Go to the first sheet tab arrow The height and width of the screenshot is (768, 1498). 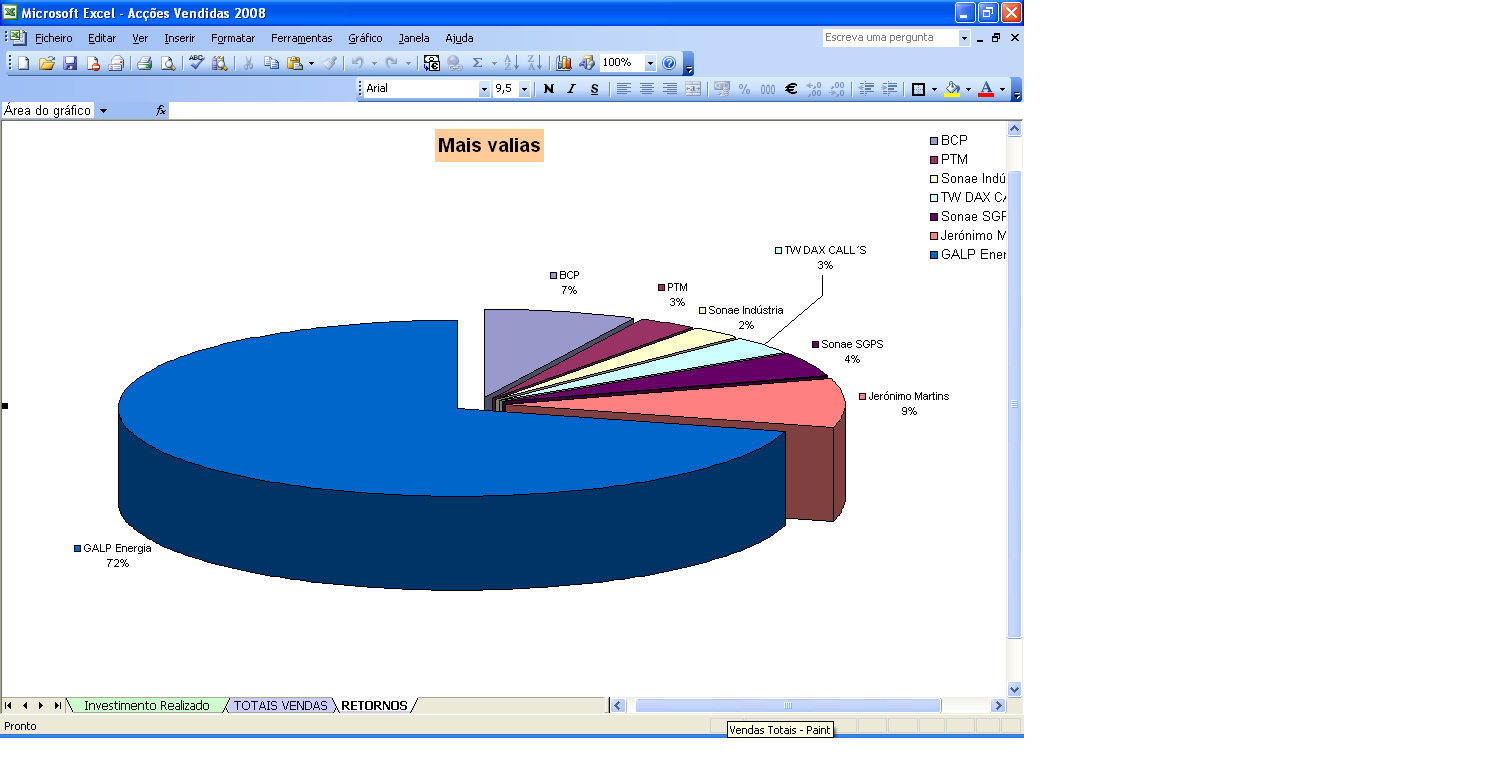[9, 705]
